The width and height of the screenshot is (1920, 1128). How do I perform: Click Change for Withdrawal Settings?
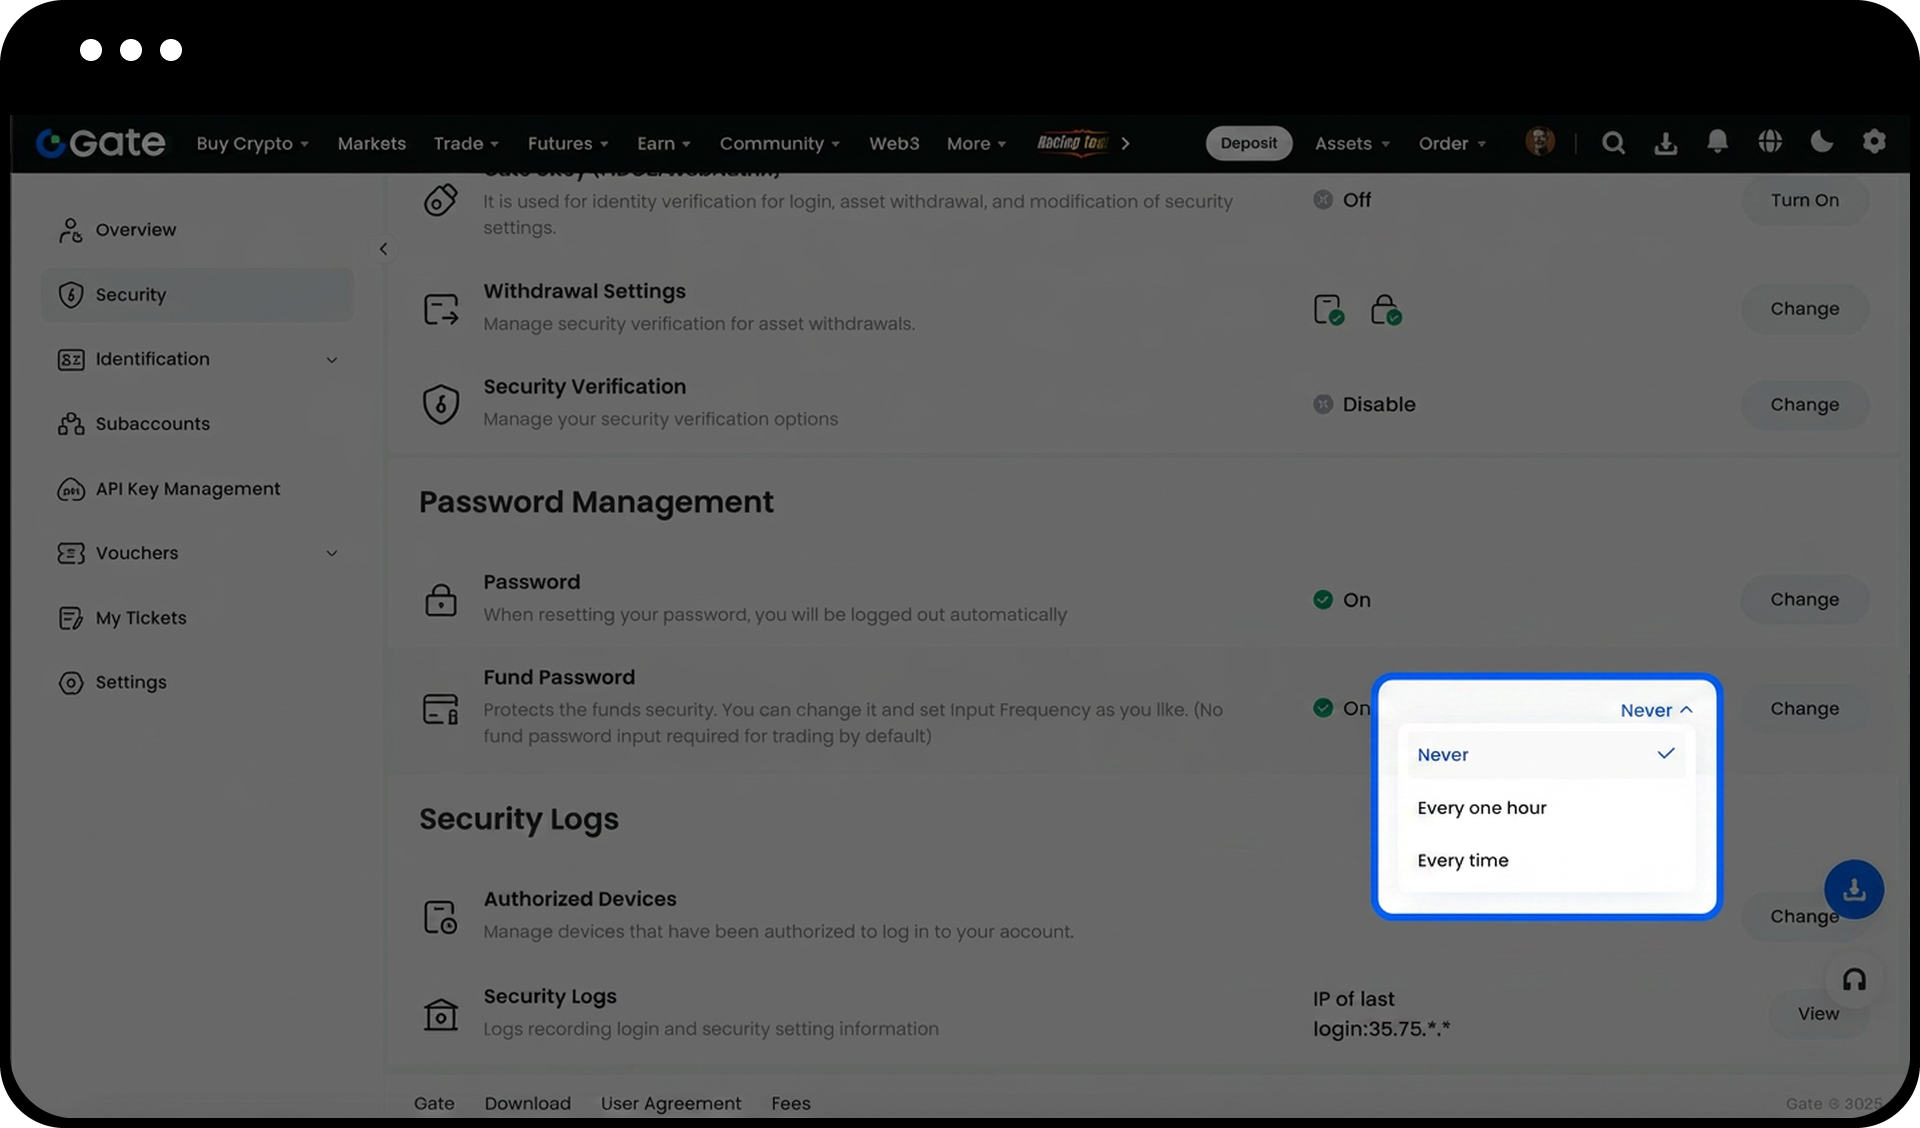click(x=1804, y=309)
